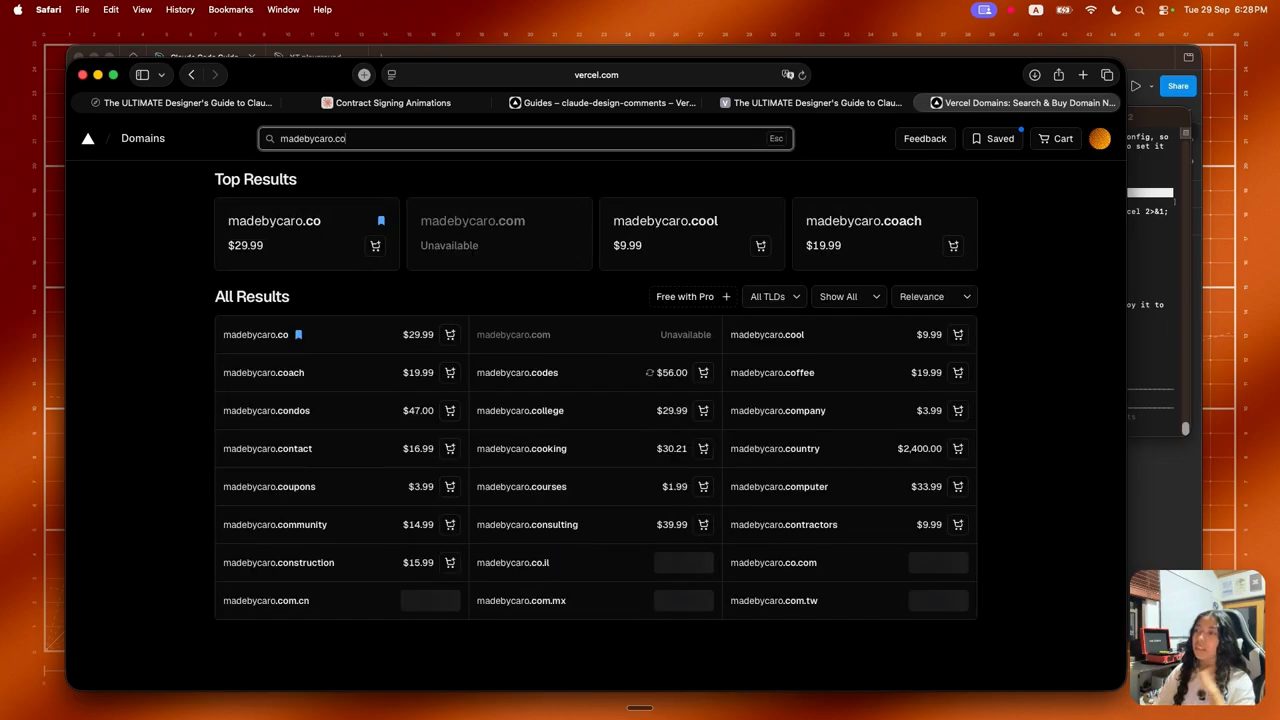The width and height of the screenshot is (1280, 720).
Task: Add madebycaro.coffee to cart from All Results
Action: (x=957, y=373)
